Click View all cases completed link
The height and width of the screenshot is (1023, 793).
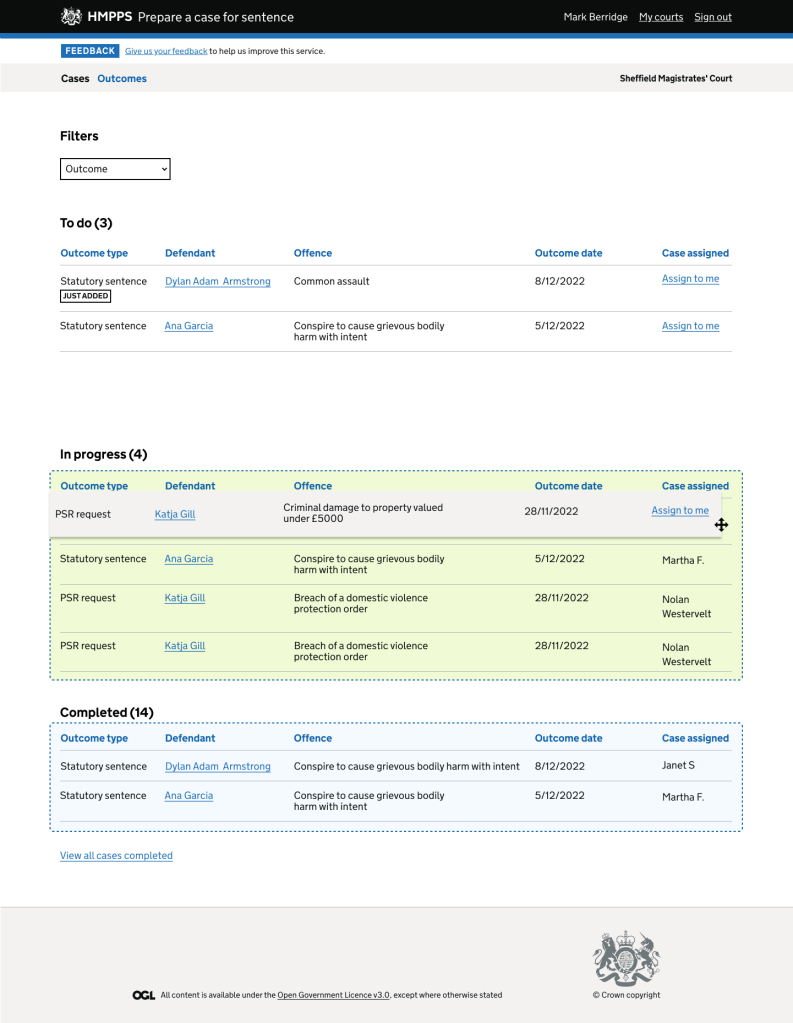click(x=116, y=856)
